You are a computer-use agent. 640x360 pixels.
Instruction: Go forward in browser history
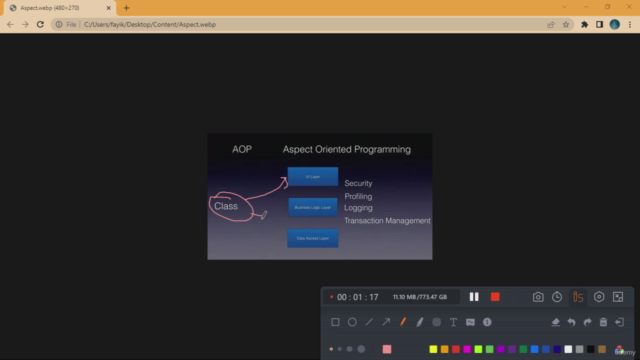[25, 24]
